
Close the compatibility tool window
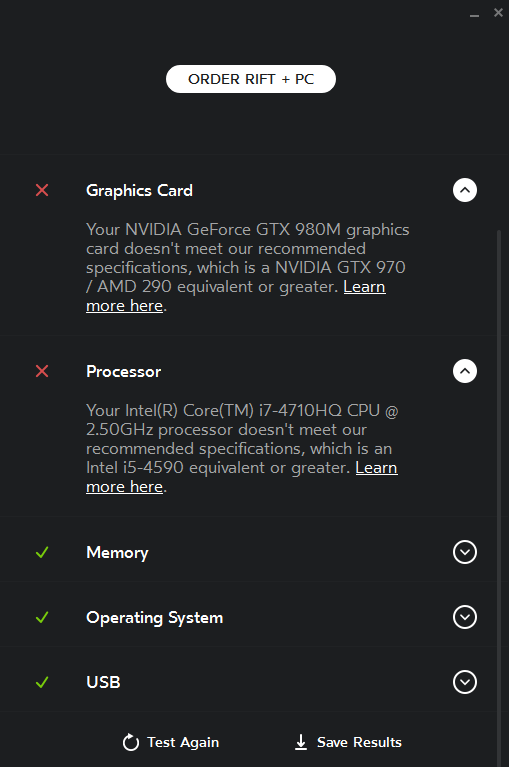[x=499, y=13]
